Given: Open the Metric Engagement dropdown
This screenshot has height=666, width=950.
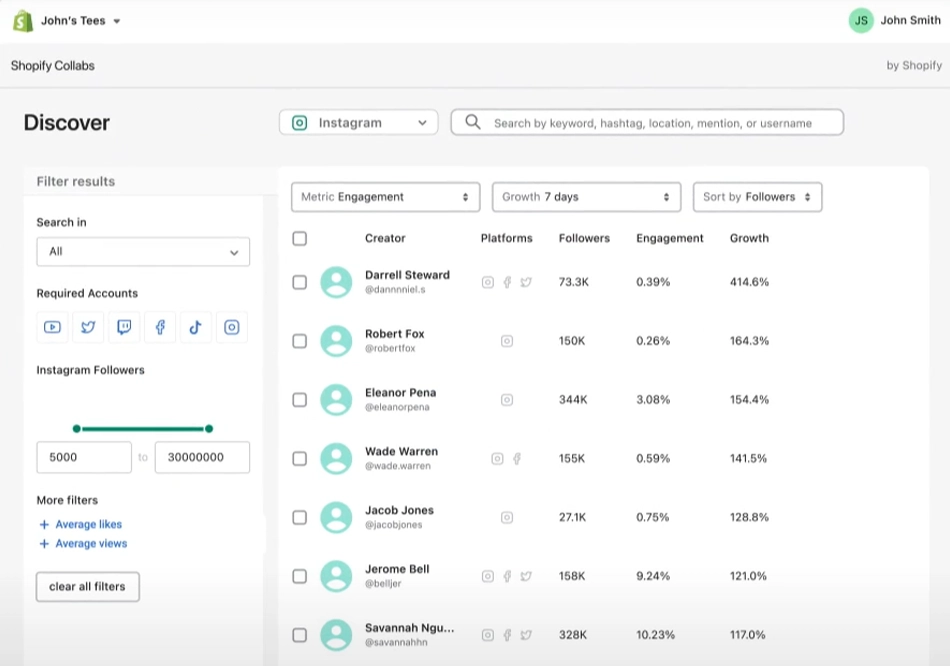Looking at the screenshot, I should point(385,197).
